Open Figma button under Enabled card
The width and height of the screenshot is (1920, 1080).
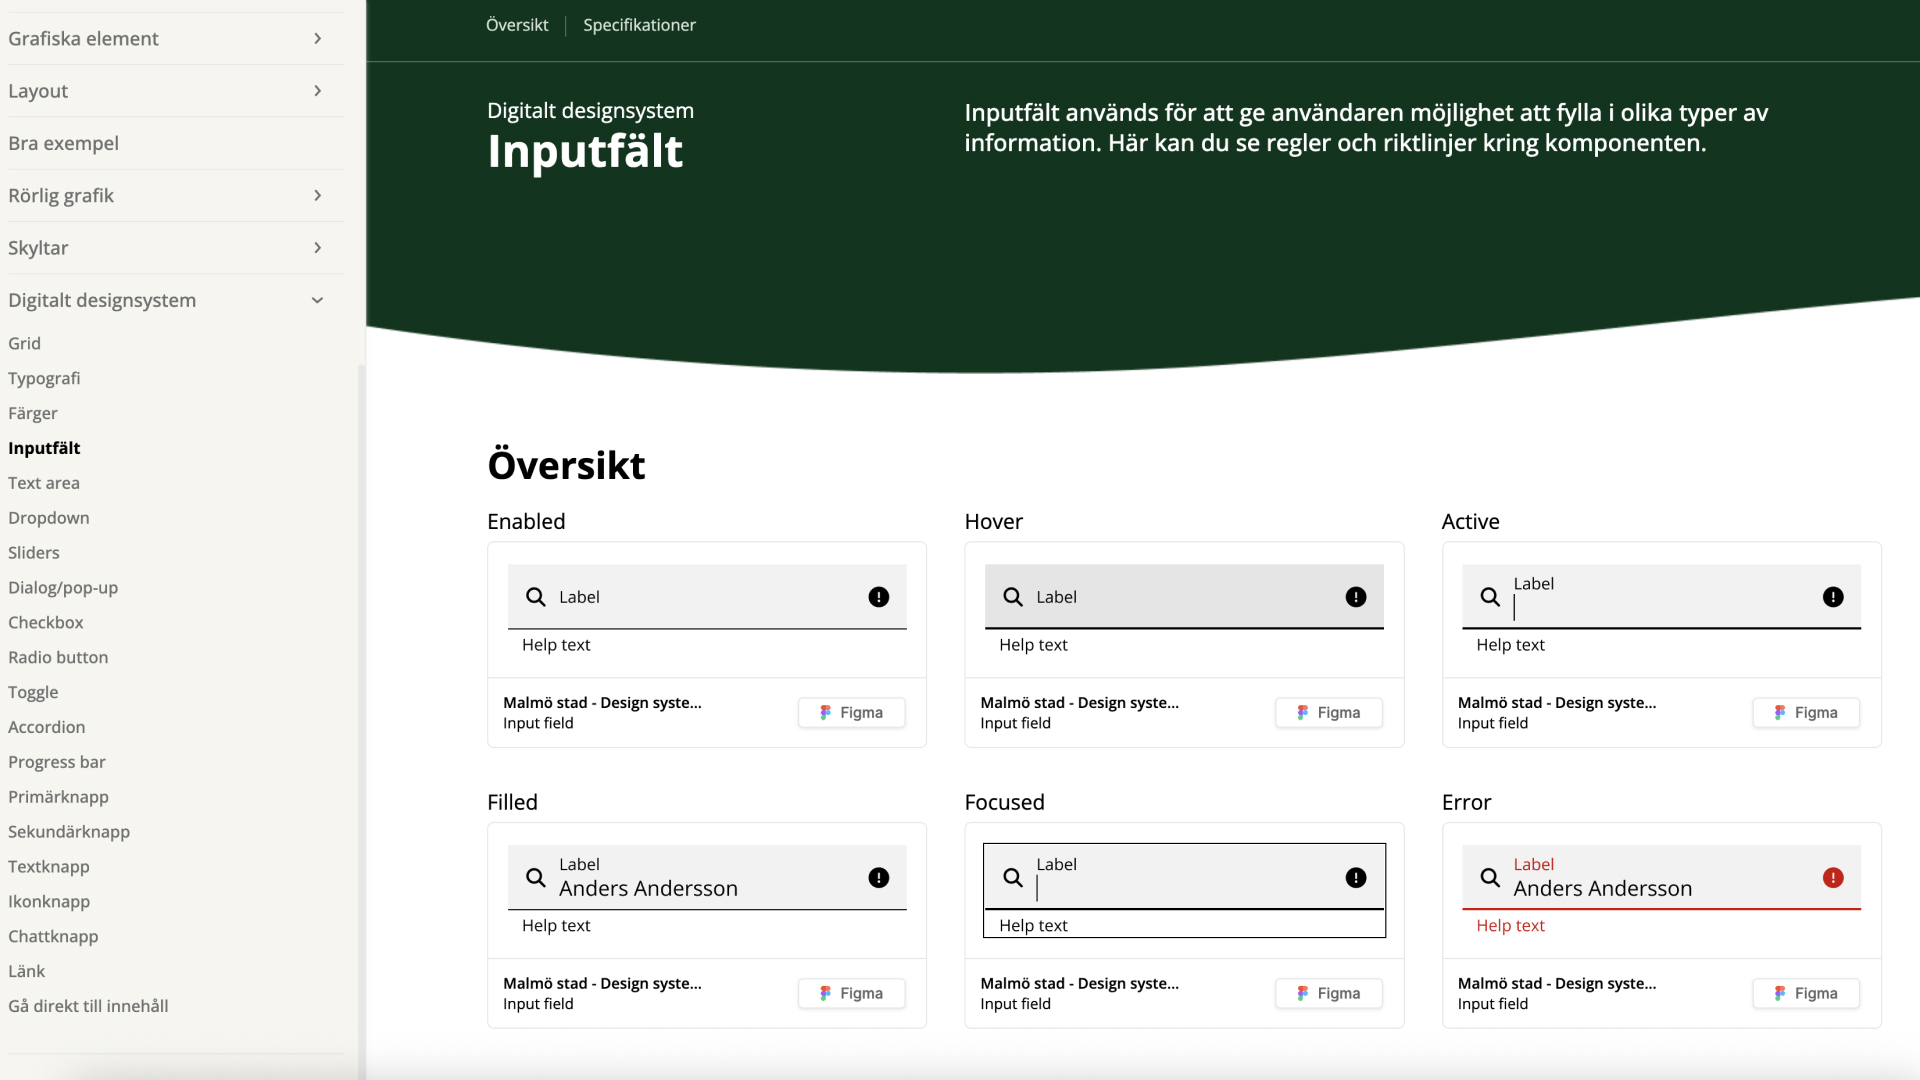[851, 713]
